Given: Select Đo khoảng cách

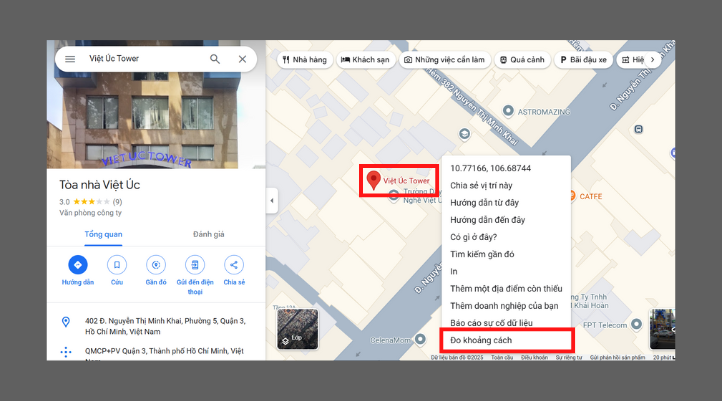Looking at the screenshot, I should click(481, 340).
